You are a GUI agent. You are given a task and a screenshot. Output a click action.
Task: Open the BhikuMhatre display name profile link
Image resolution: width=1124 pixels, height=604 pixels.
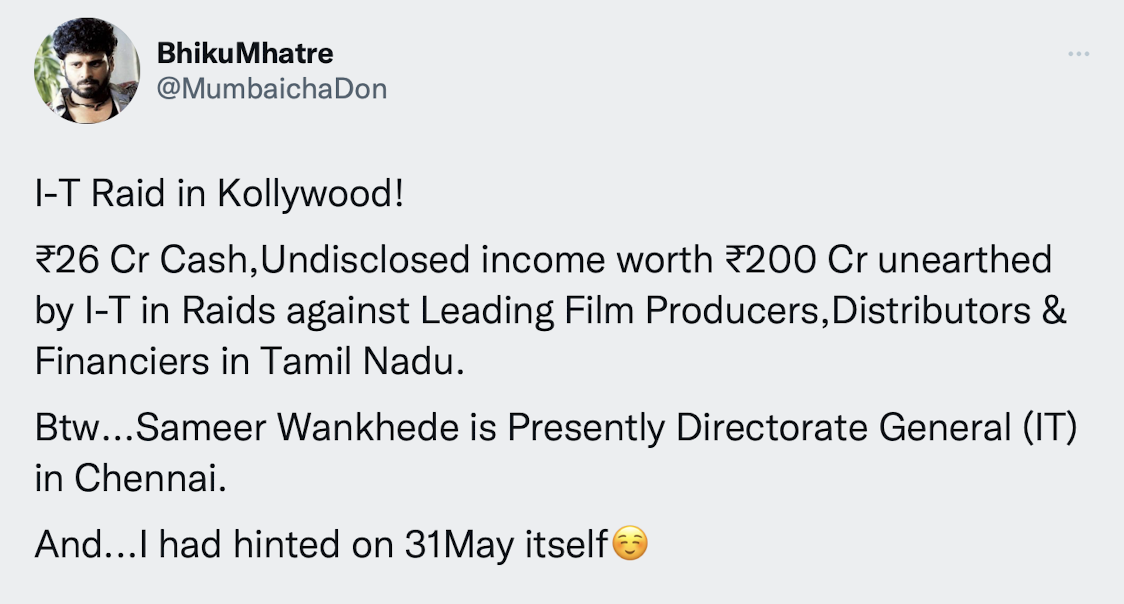coord(245,53)
